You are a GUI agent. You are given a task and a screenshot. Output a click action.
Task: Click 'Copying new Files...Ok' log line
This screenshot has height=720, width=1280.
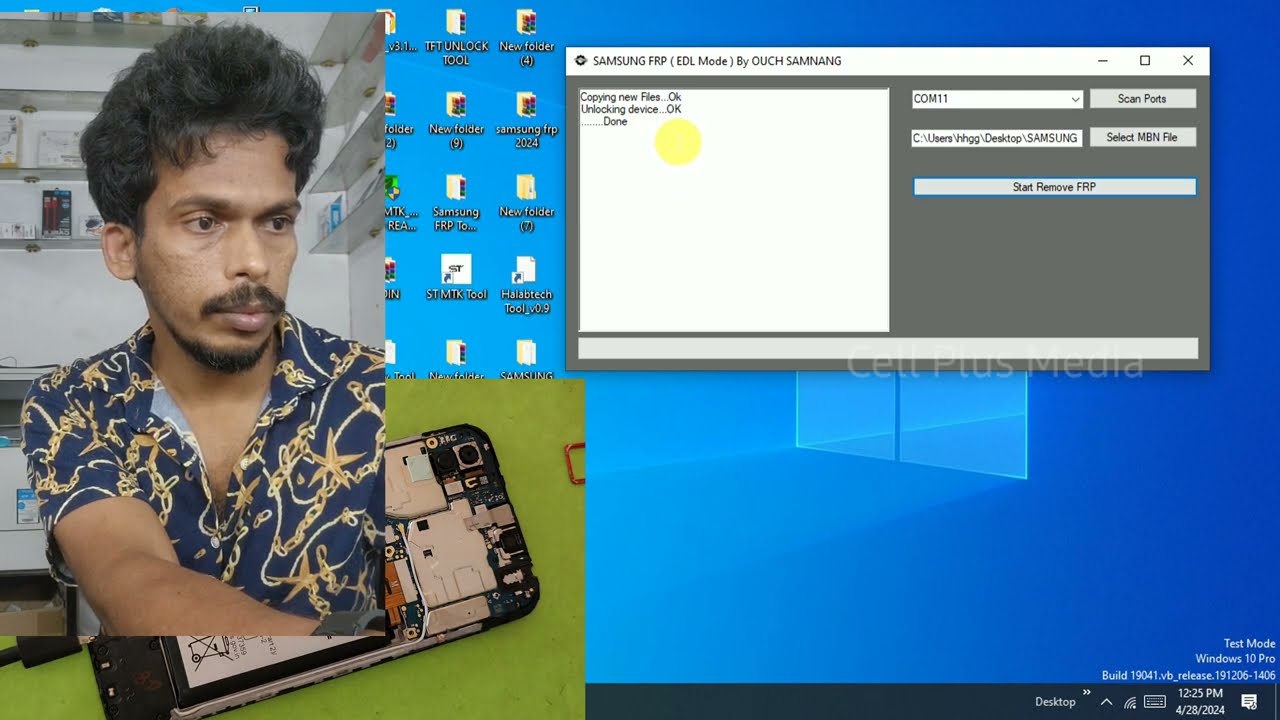point(630,97)
